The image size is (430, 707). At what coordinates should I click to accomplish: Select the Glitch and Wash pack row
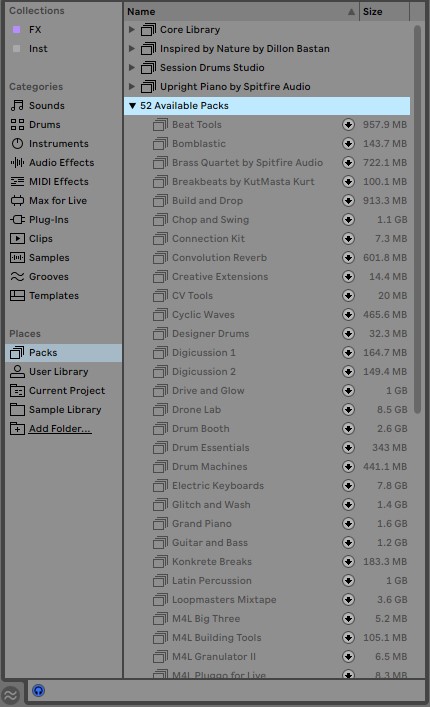tap(267, 505)
